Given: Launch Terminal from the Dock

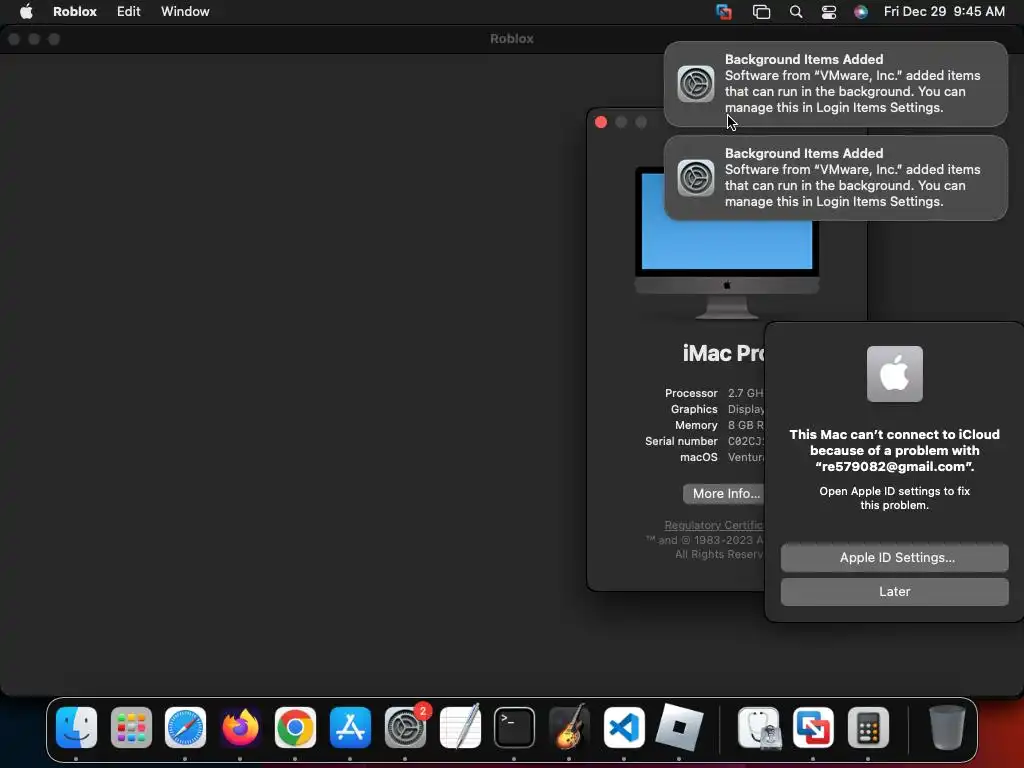Looking at the screenshot, I should (515, 727).
